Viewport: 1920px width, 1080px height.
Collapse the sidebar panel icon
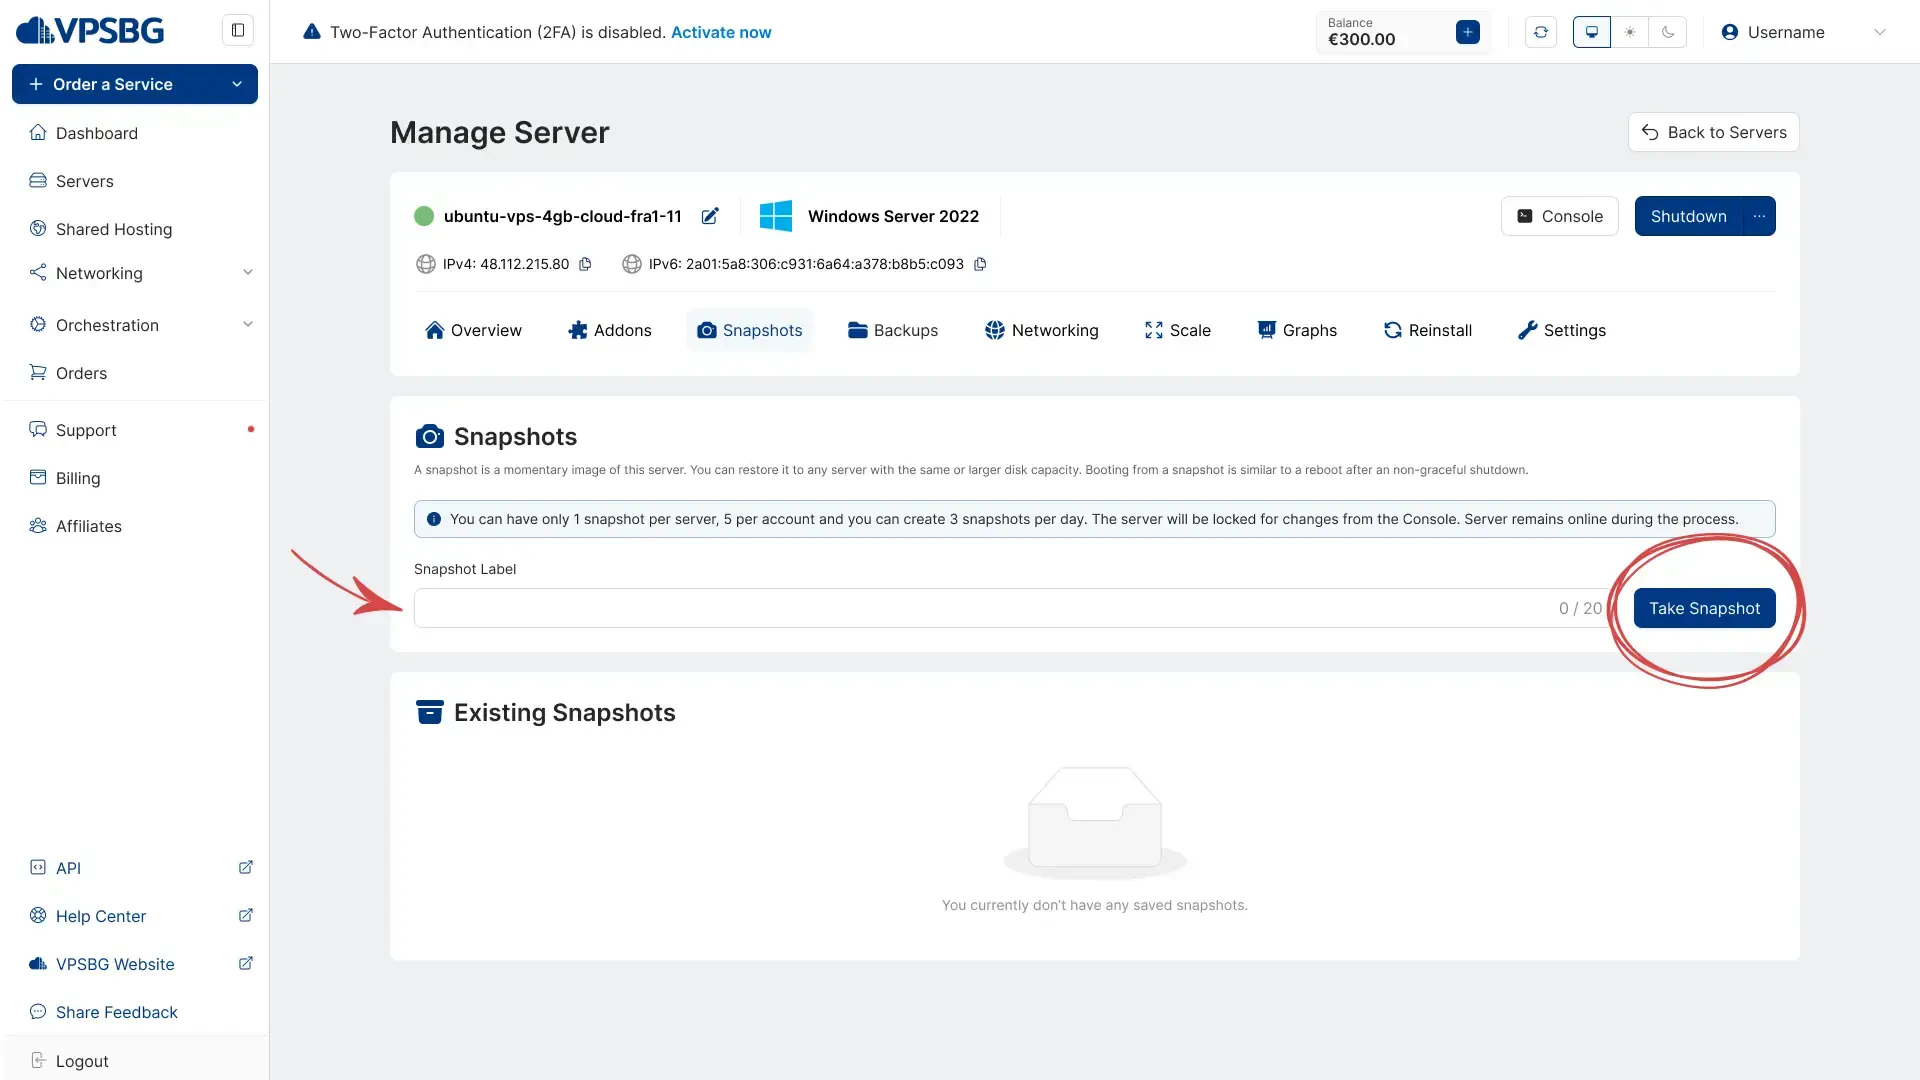coord(238,30)
